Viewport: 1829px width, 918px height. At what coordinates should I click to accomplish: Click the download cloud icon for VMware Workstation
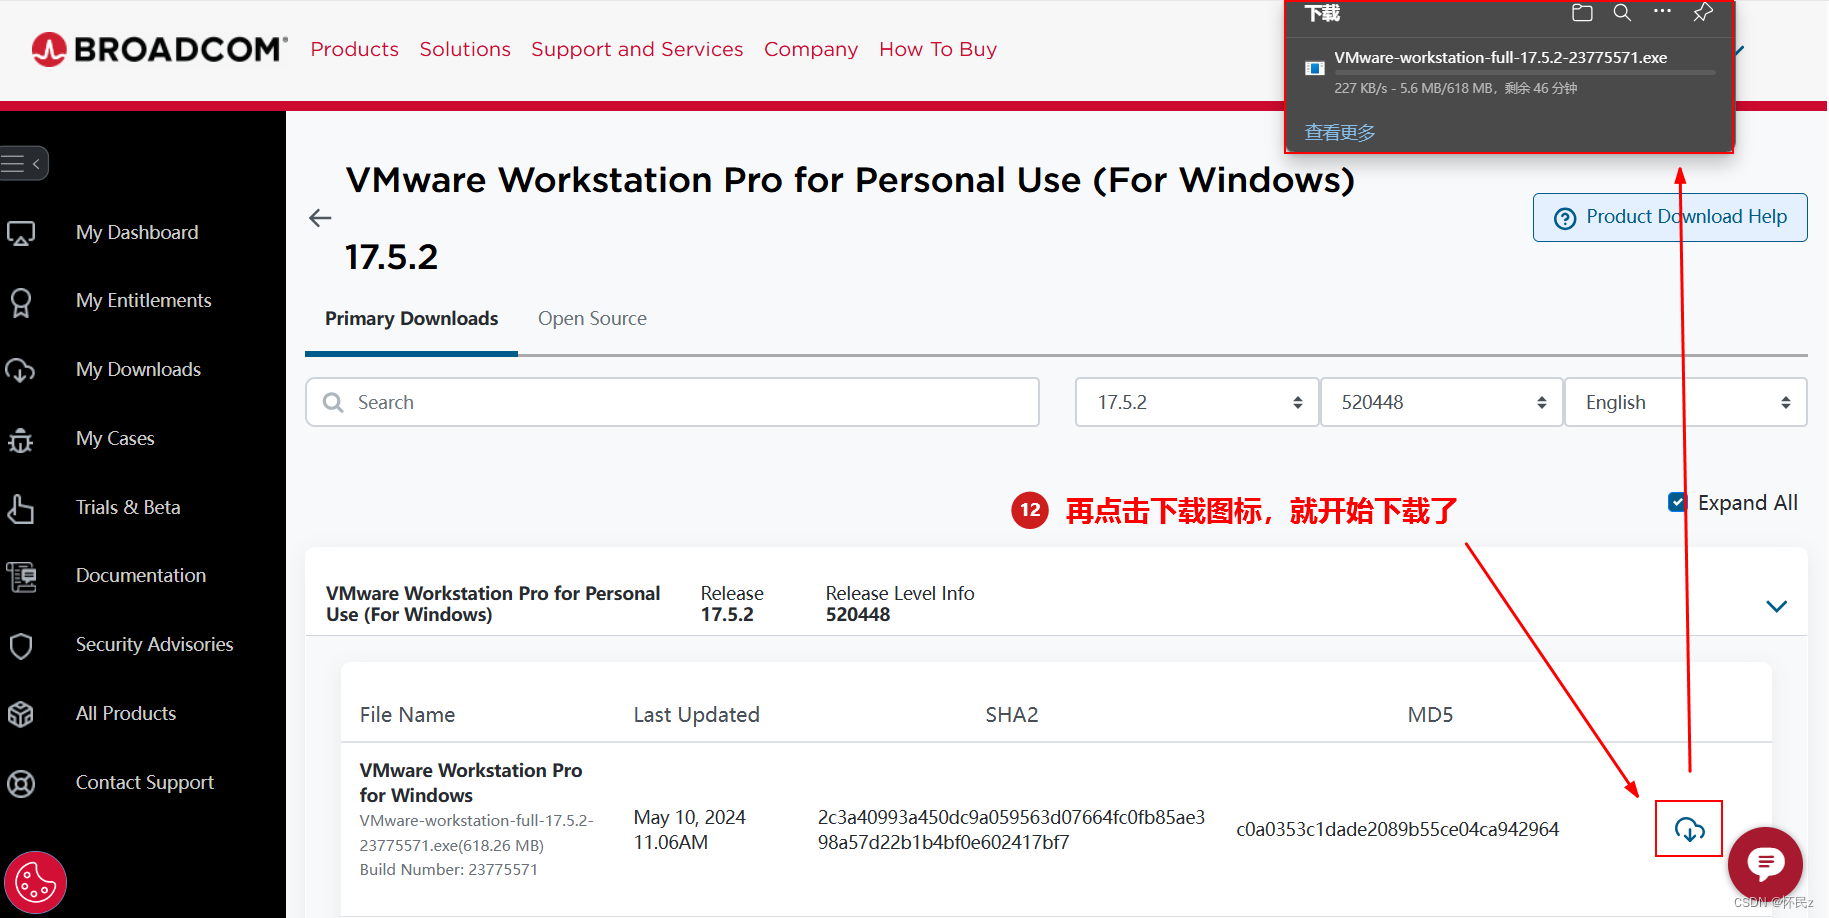[1689, 829]
